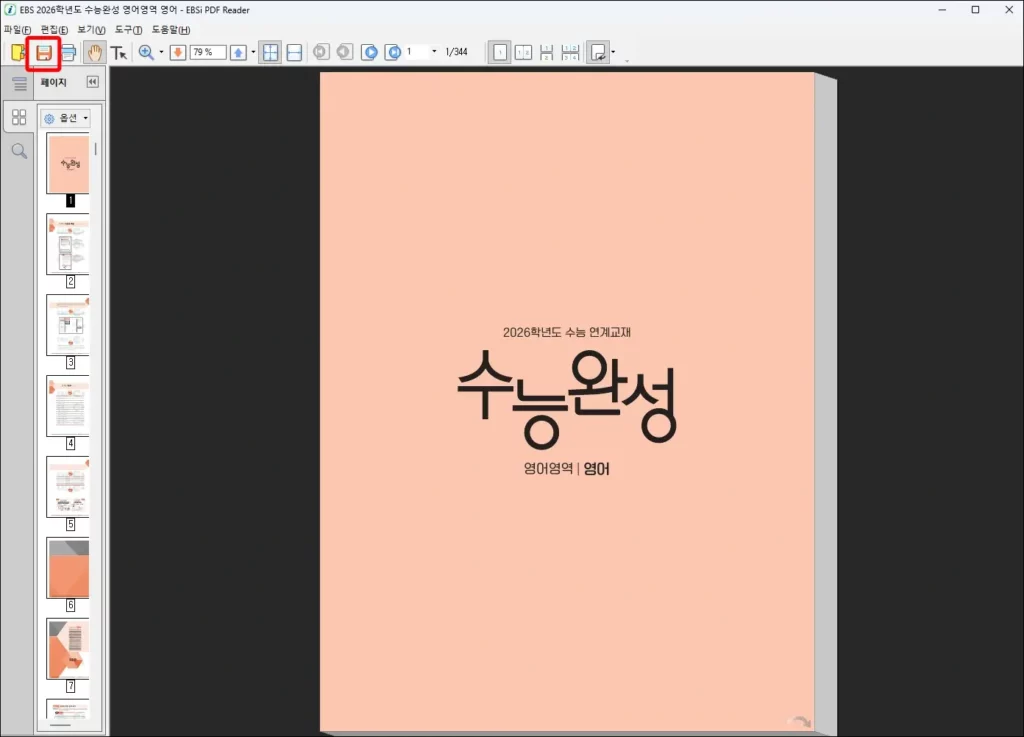Go to the previous page icon
The width and height of the screenshot is (1024, 737).
click(x=345, y=52)
